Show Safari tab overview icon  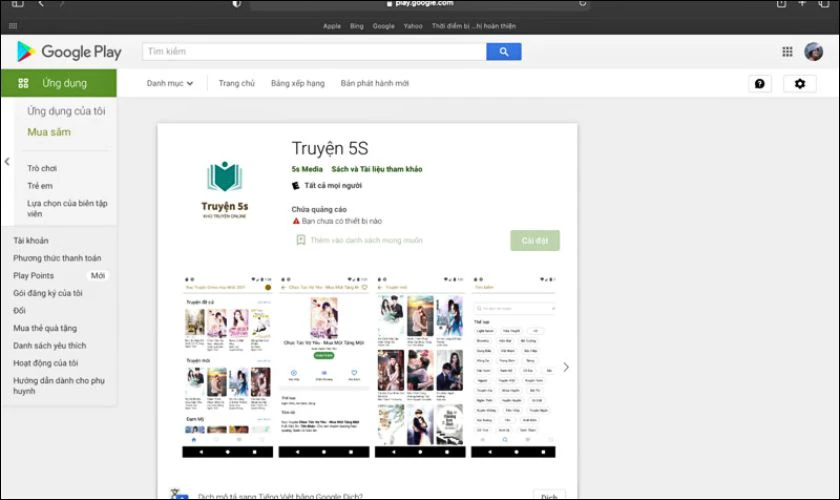pyautogui.click(x=824, y=4)
